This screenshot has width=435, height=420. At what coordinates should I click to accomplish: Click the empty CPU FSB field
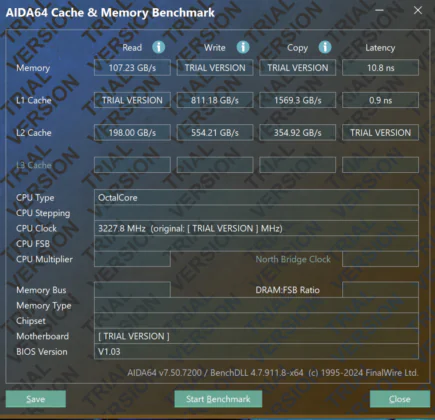coord(256,244)
